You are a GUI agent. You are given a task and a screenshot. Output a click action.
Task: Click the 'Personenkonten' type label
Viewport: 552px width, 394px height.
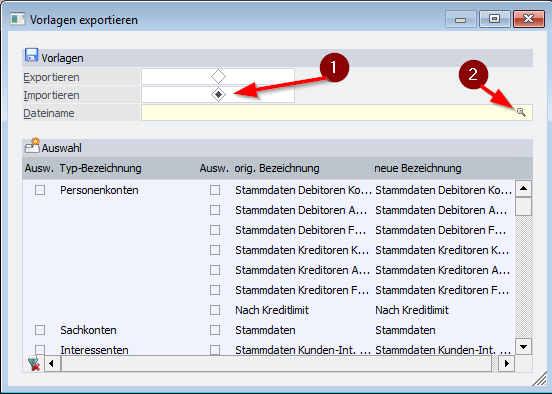pos(99,190)
